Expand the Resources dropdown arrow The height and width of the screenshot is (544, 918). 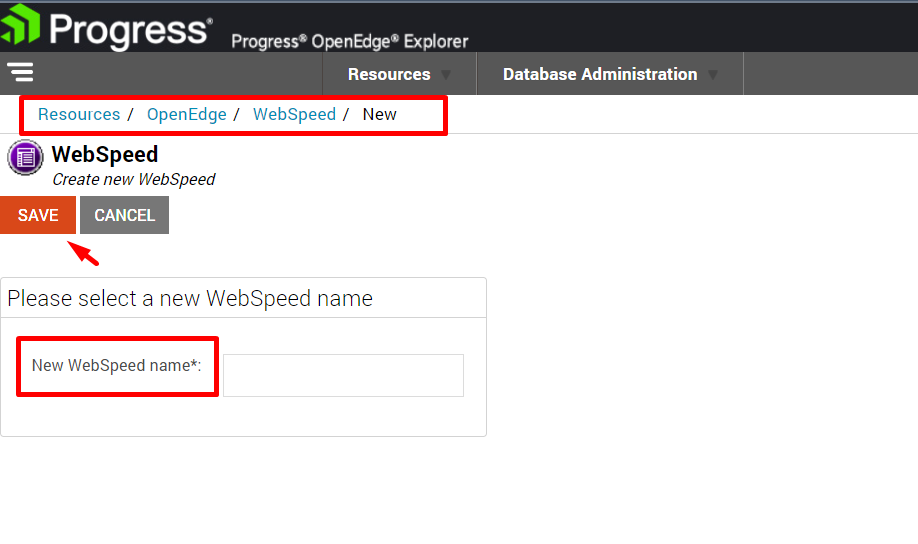[446, 75]
